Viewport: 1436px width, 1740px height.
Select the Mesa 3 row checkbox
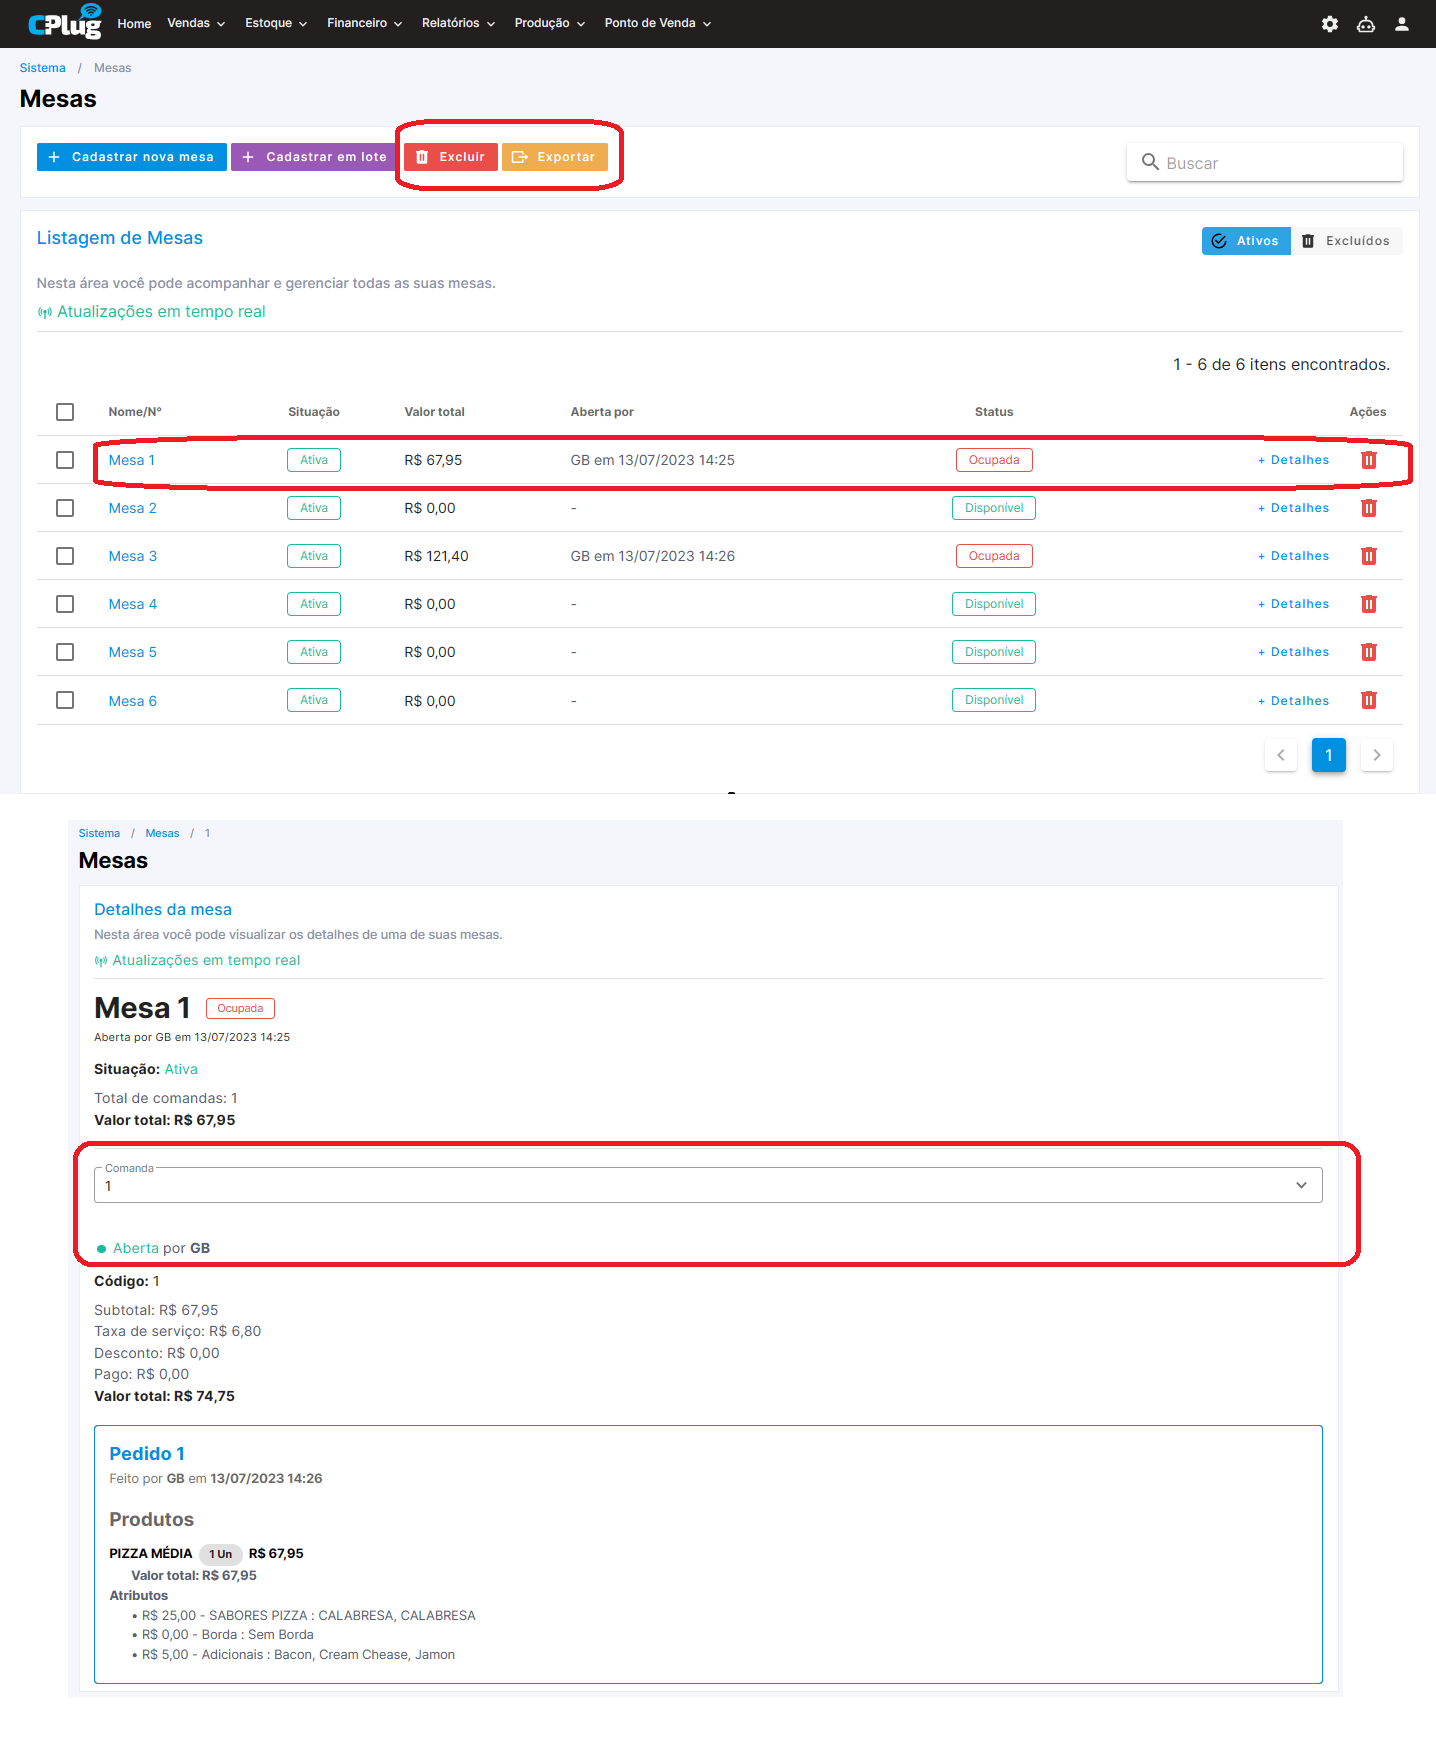pos(65,556)
